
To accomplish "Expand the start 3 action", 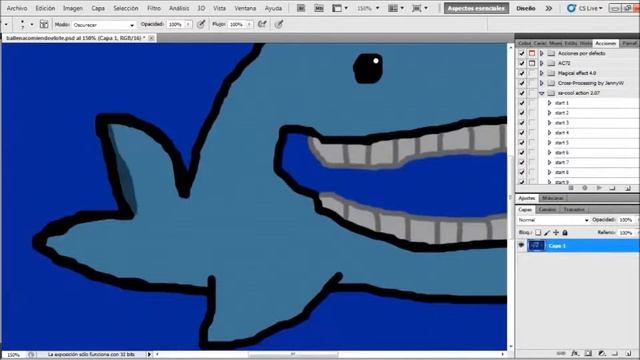I will pyautogui.click(x=549, y=123).
